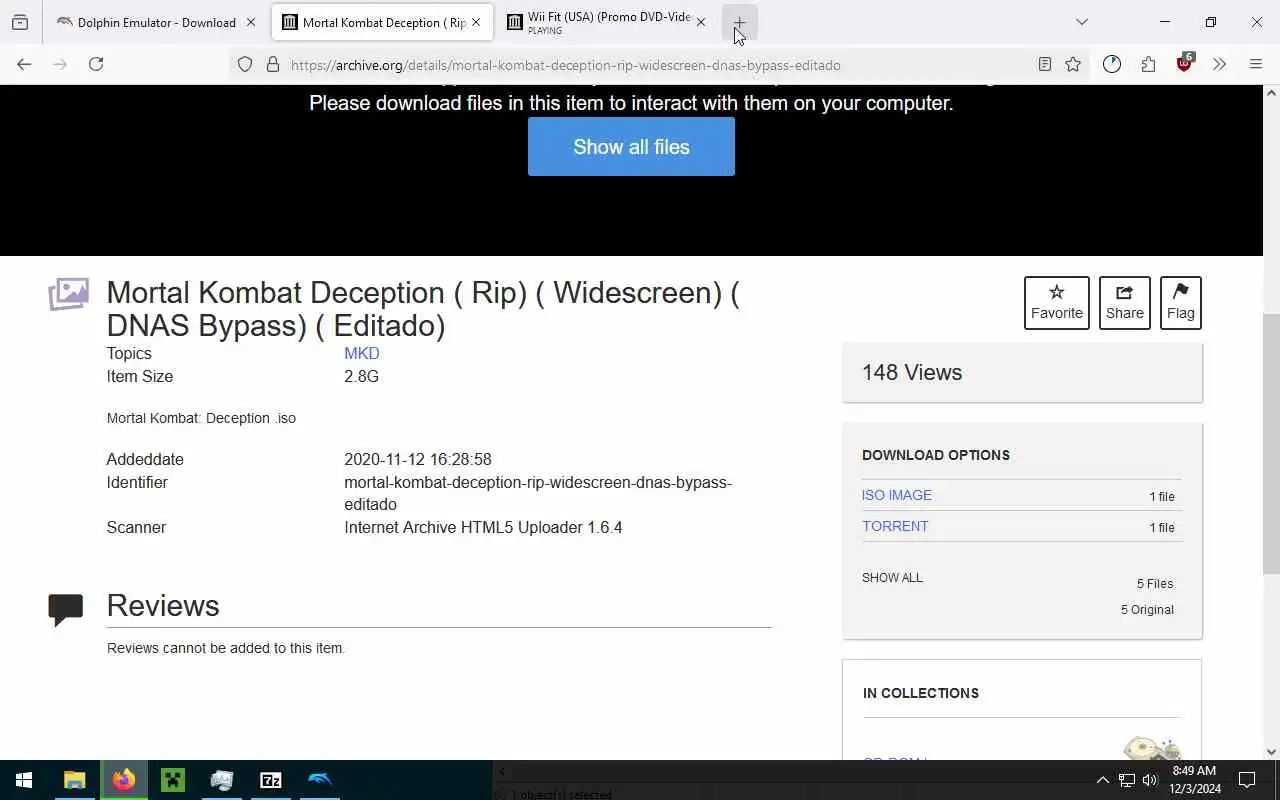The image size is (1280, 800).
Task: Click the Reviews speech bubble icon
Action: click(66, 609)
